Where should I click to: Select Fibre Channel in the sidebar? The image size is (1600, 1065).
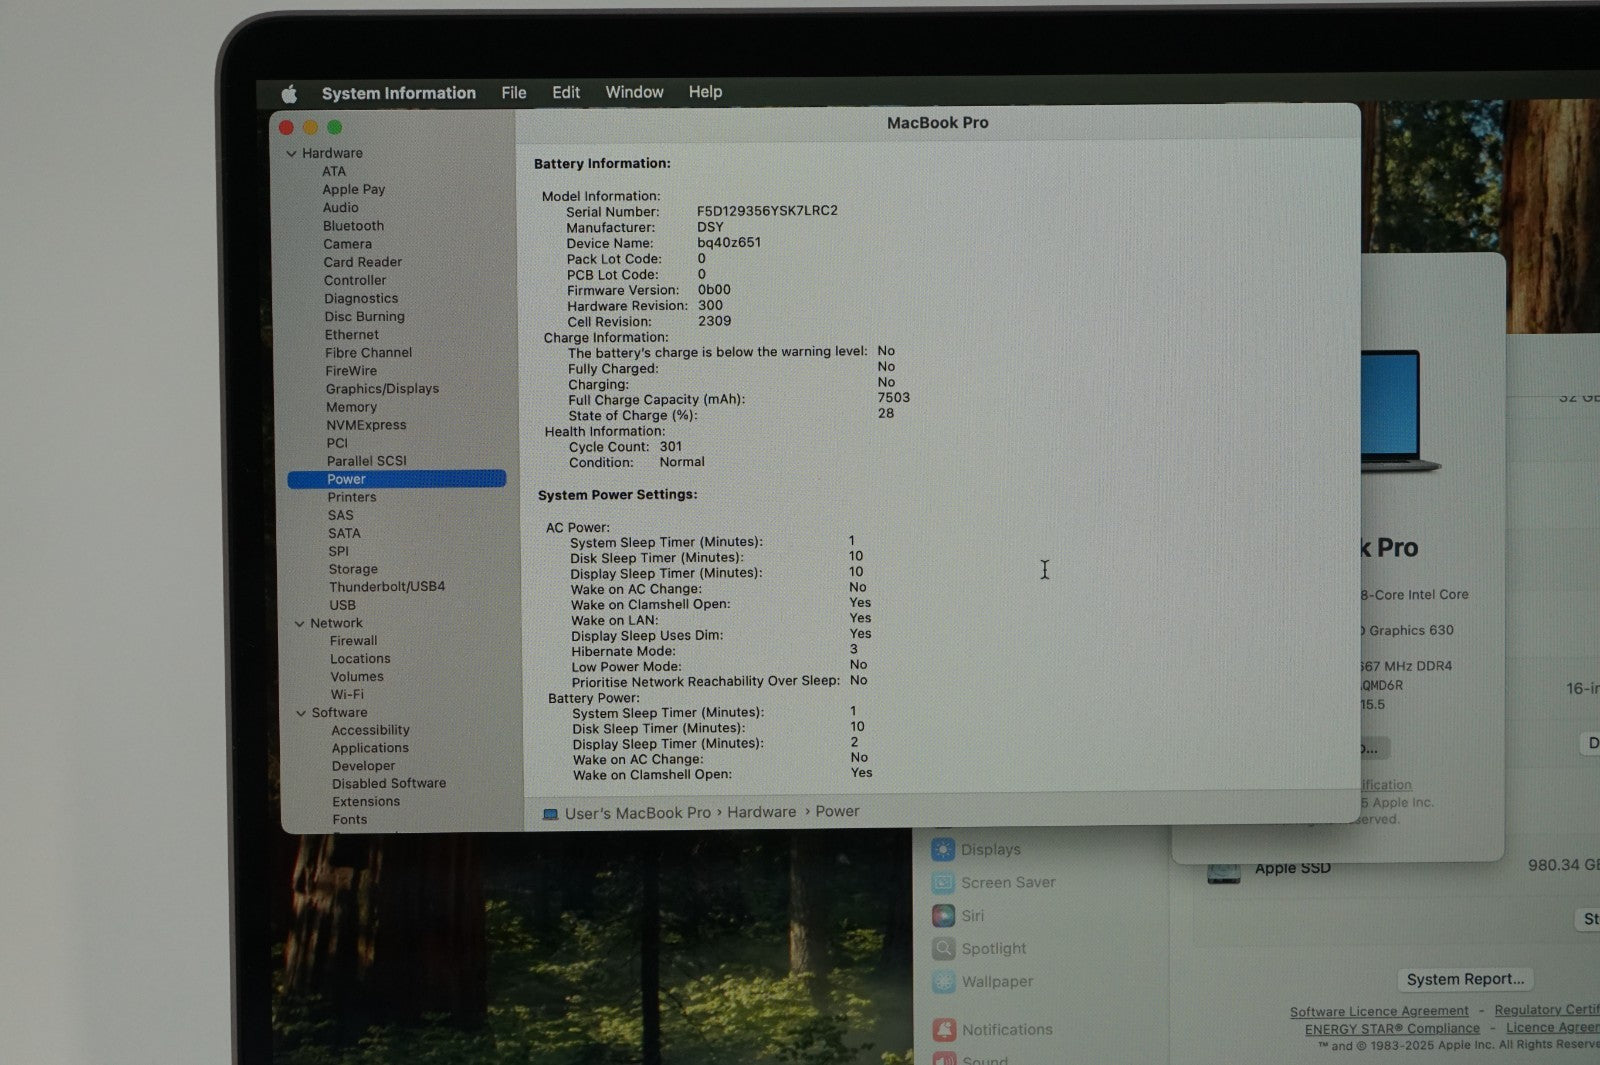click(x=368, y=353)
